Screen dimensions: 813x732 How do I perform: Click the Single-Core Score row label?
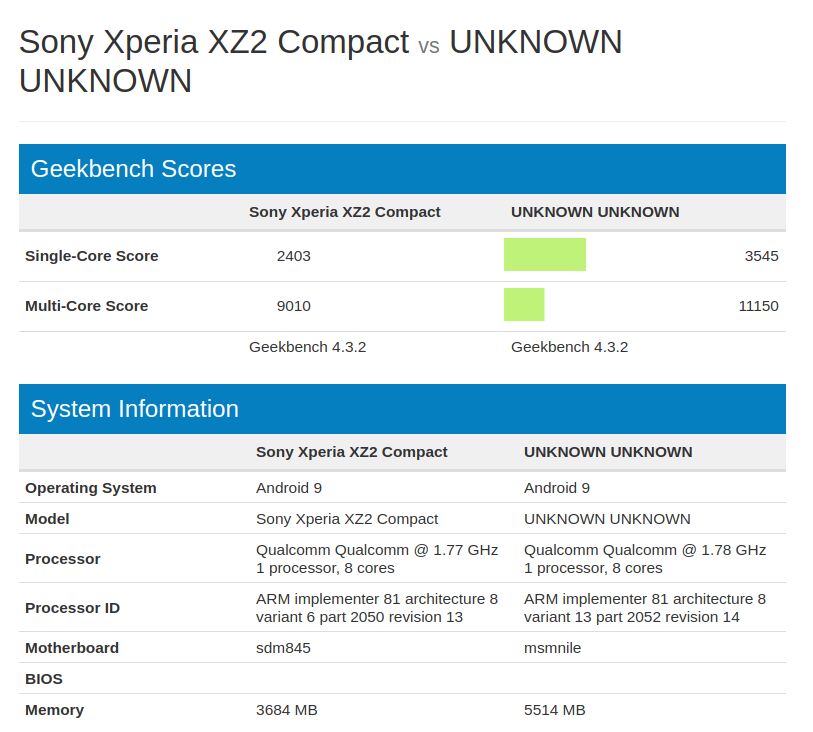(x=92, y=256)
